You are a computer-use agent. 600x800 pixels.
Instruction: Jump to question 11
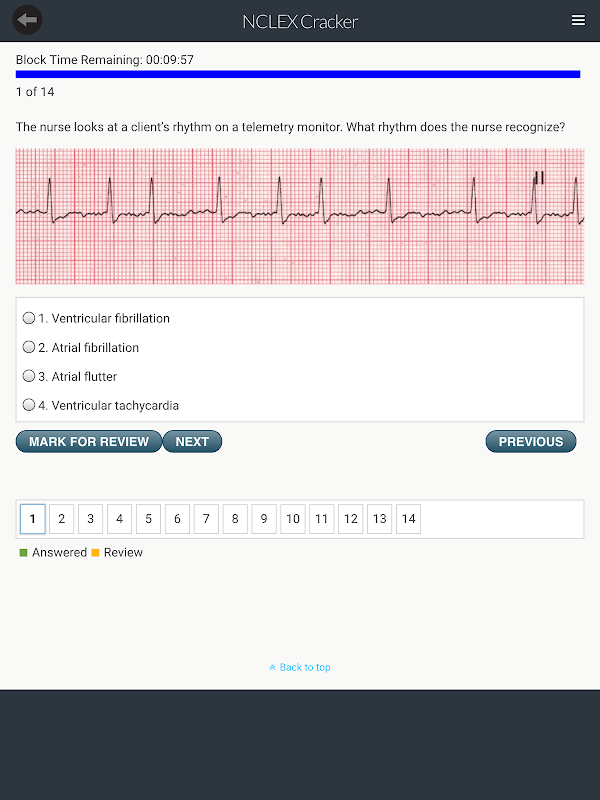[x=322, y=519]
